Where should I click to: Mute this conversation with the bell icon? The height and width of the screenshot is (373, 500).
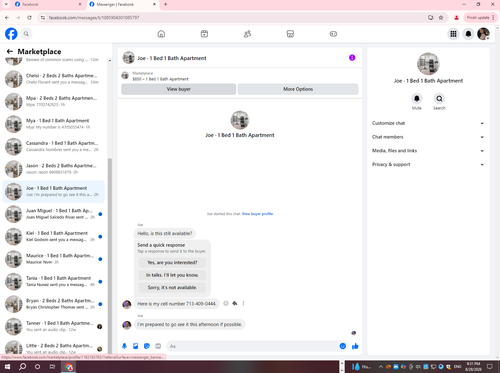(x=417, y=99)
